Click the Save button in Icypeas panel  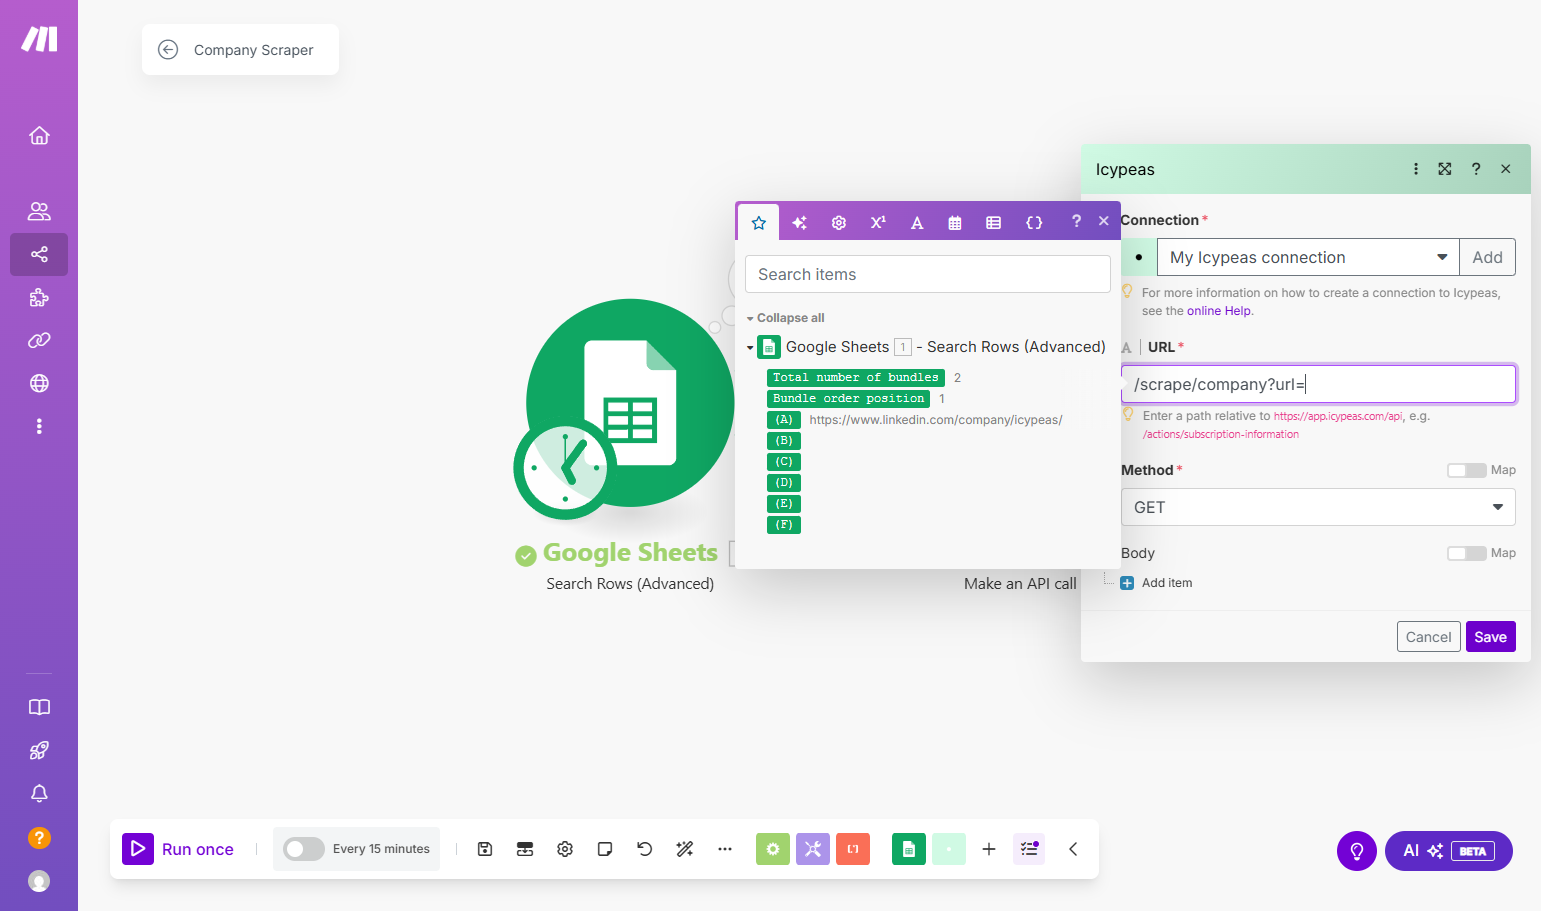[x=1490, y=637]
